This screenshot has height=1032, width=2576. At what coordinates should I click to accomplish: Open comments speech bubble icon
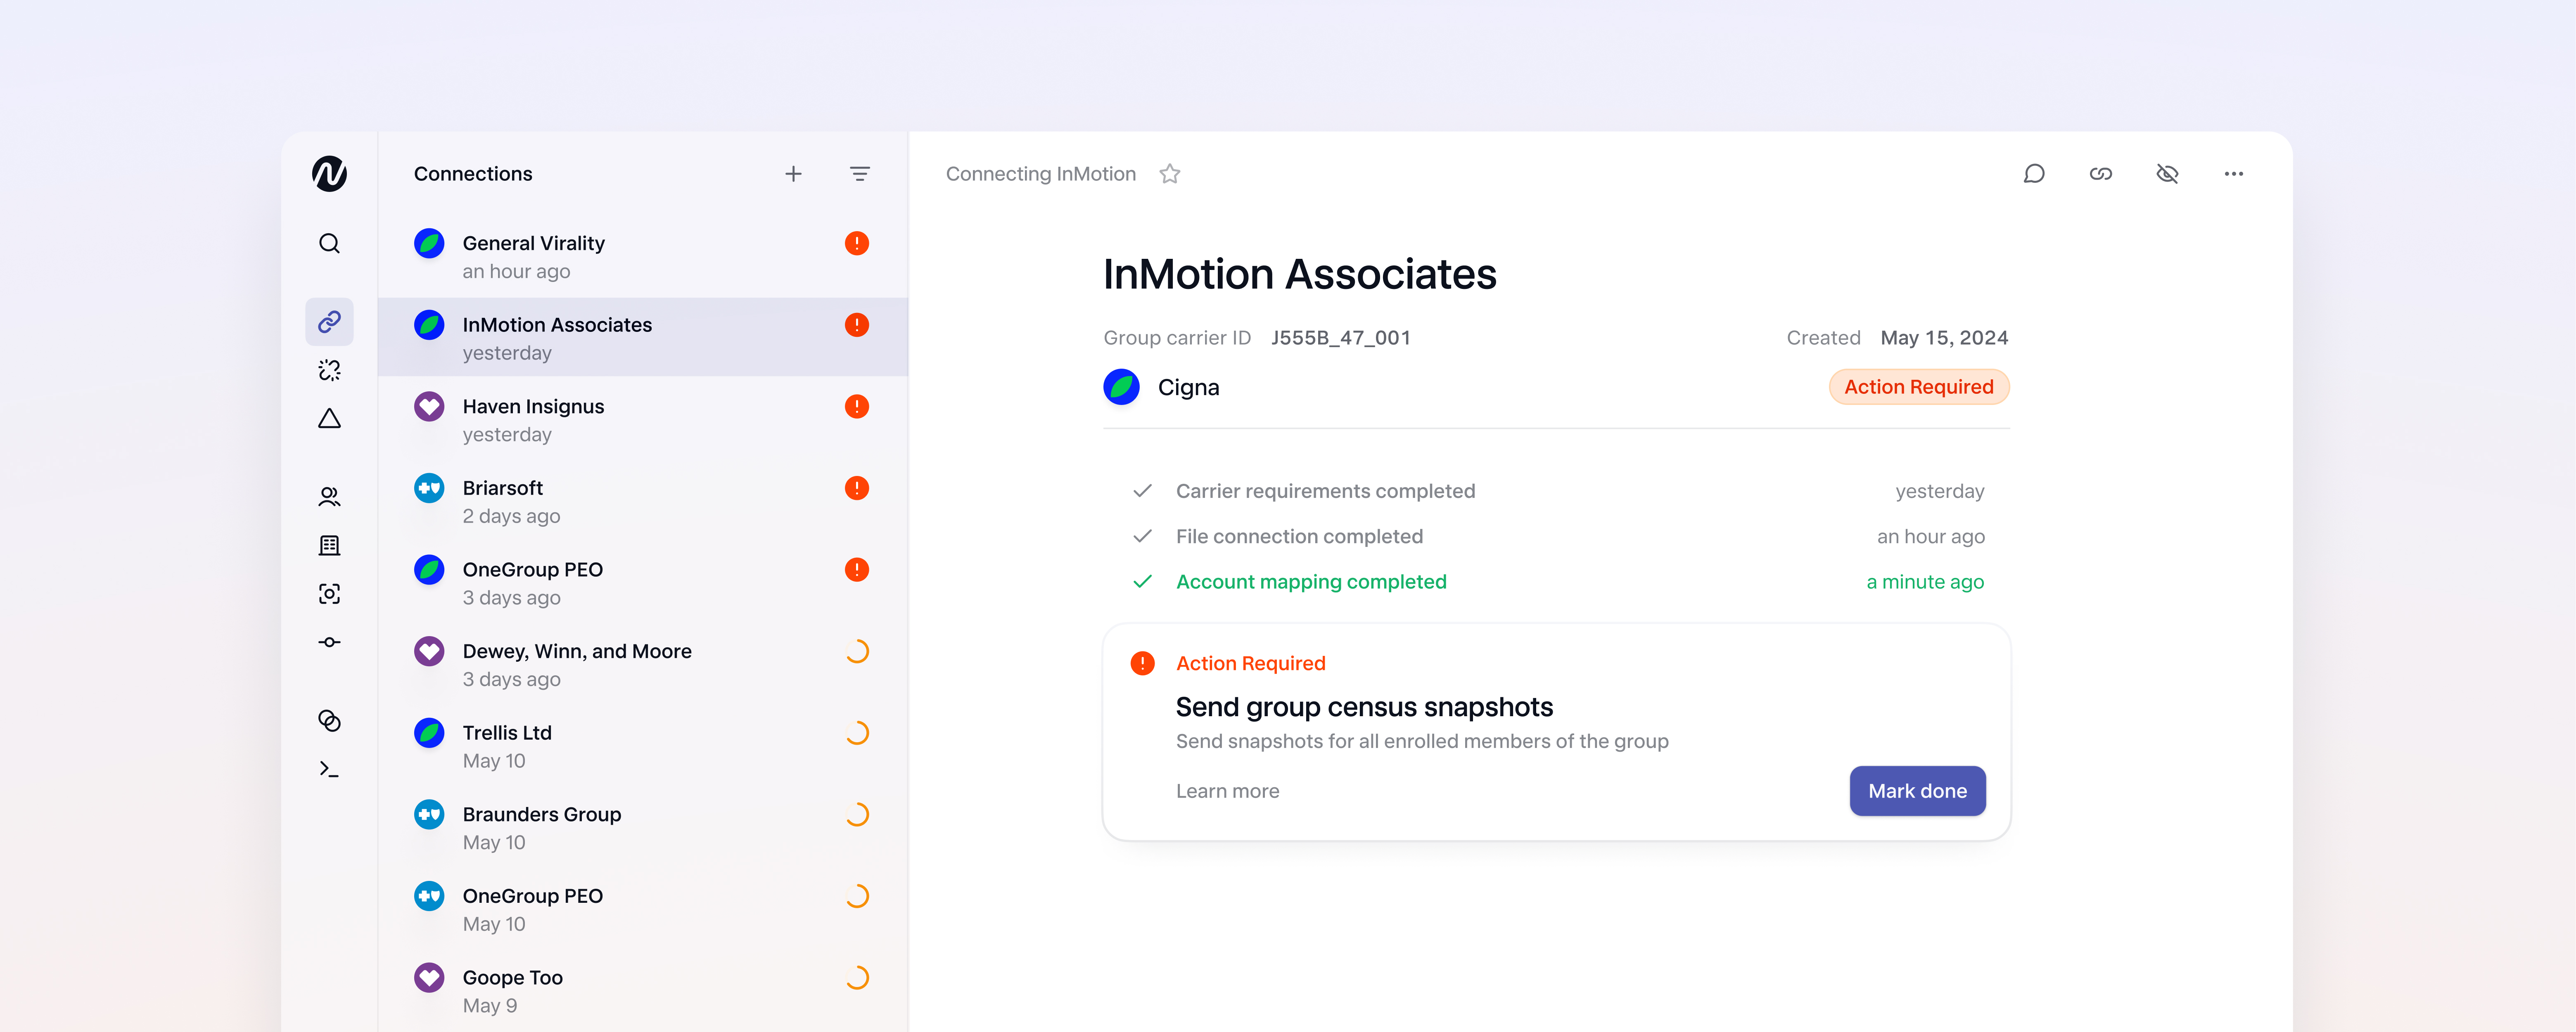point(2034,174)
